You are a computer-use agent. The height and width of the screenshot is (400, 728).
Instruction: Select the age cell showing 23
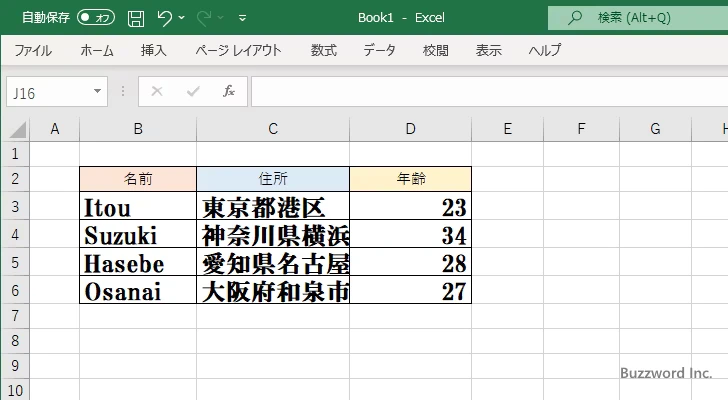pyautogui.click(x=410, y=206)
